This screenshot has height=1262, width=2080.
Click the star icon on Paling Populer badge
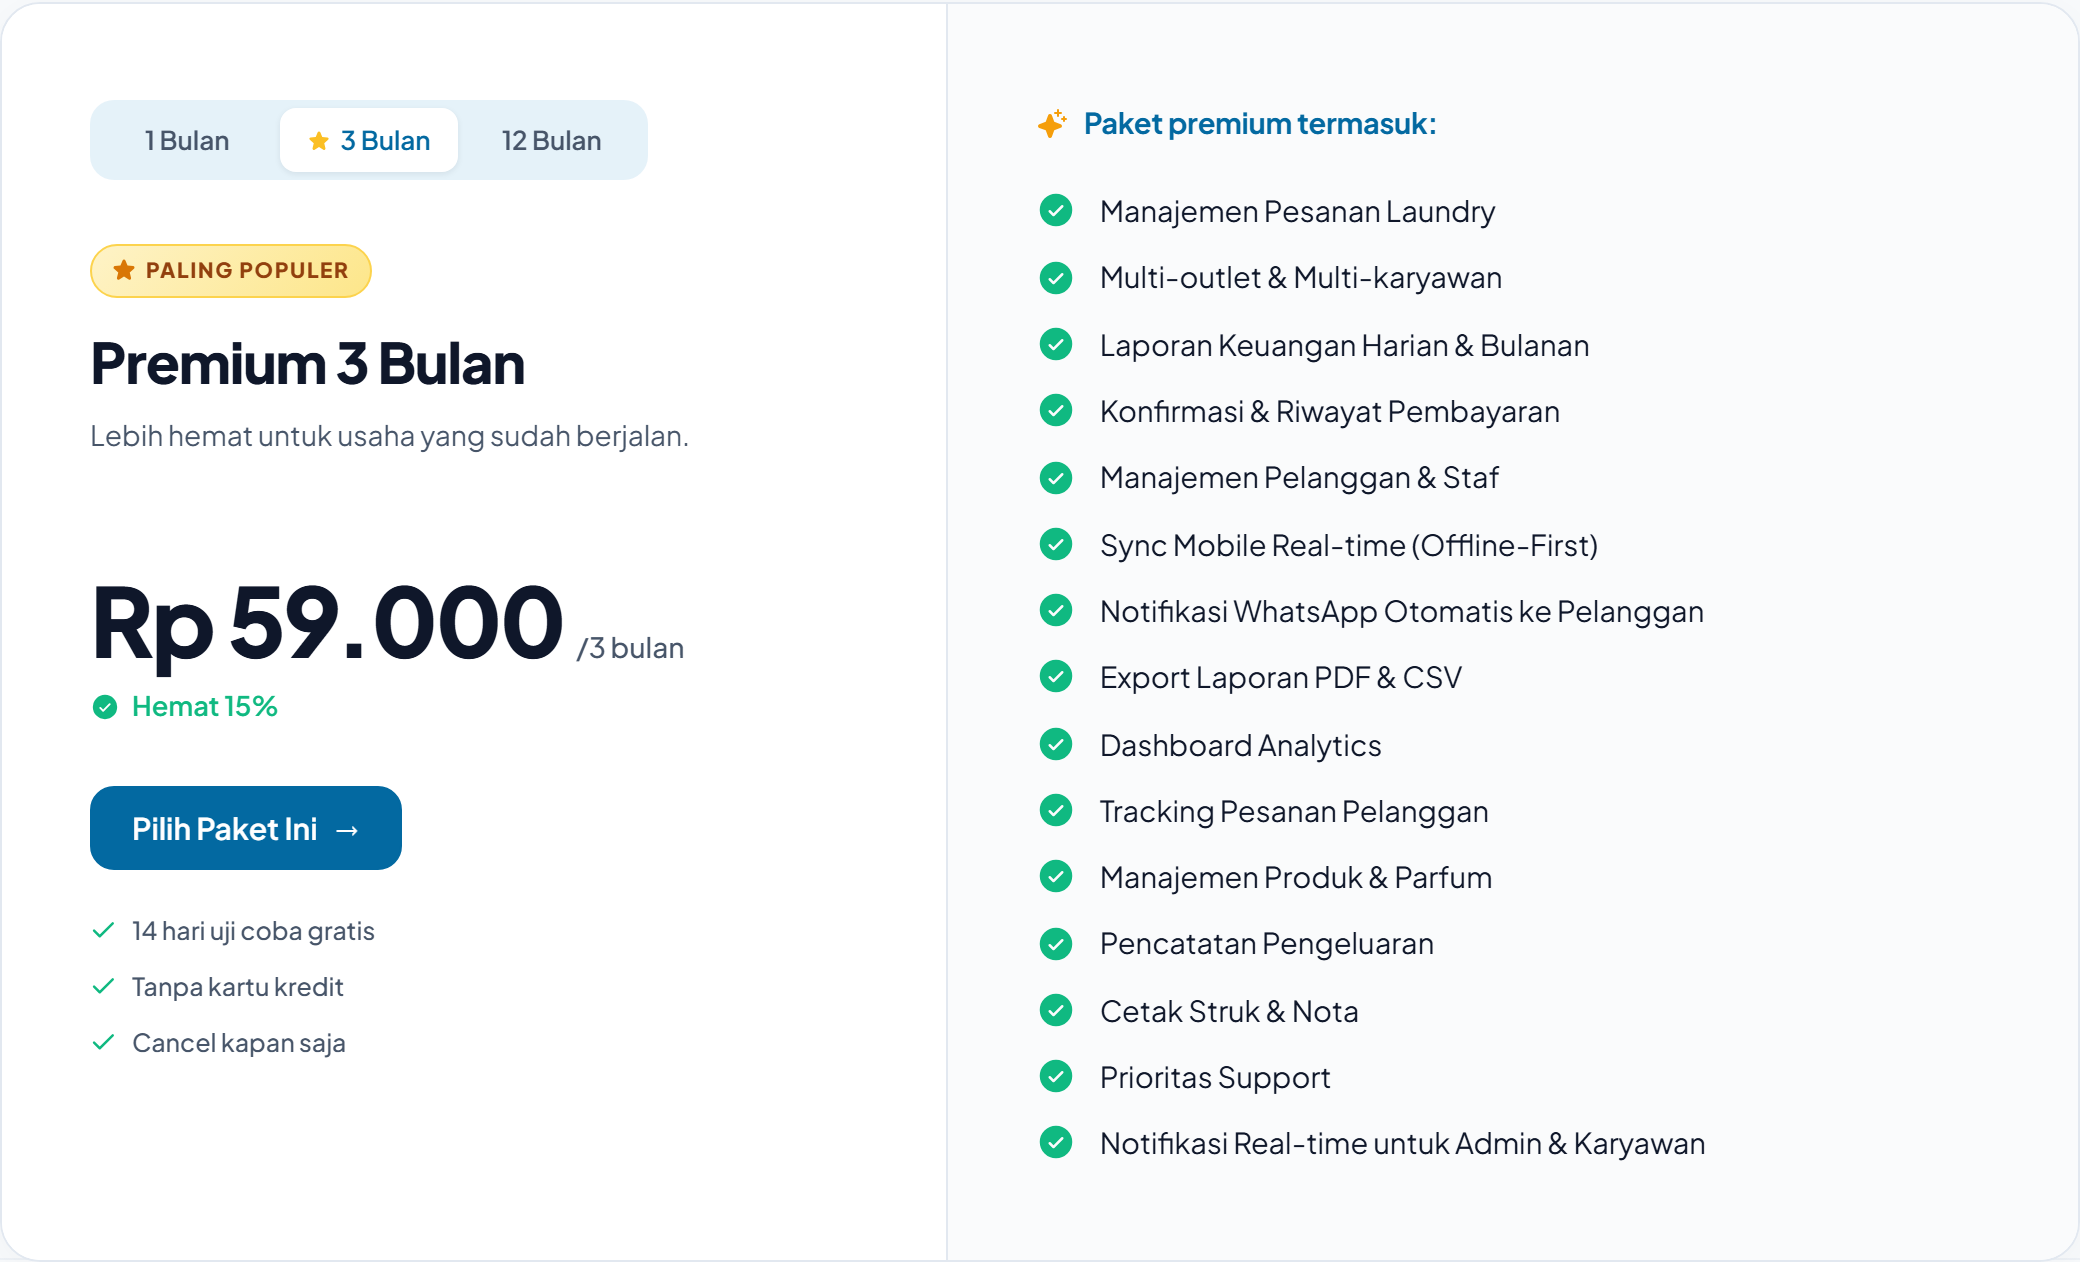pyautogui.click(x=124, y=270)
